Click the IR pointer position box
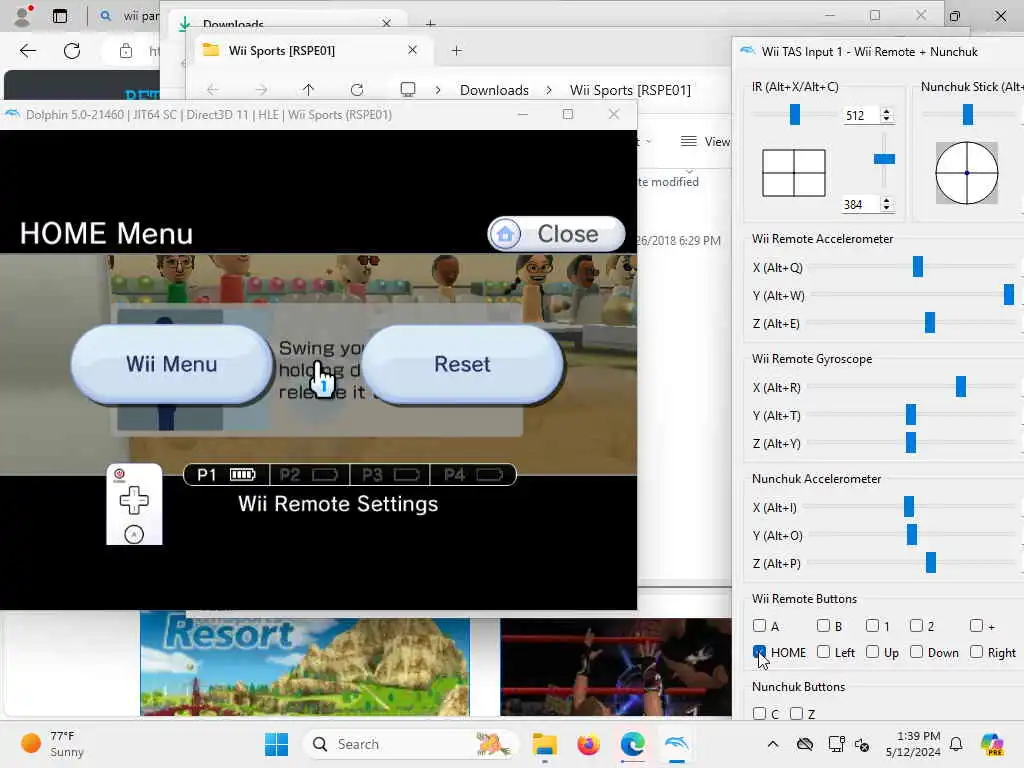This screenshot has width=1024, height=768. (793, 172)
